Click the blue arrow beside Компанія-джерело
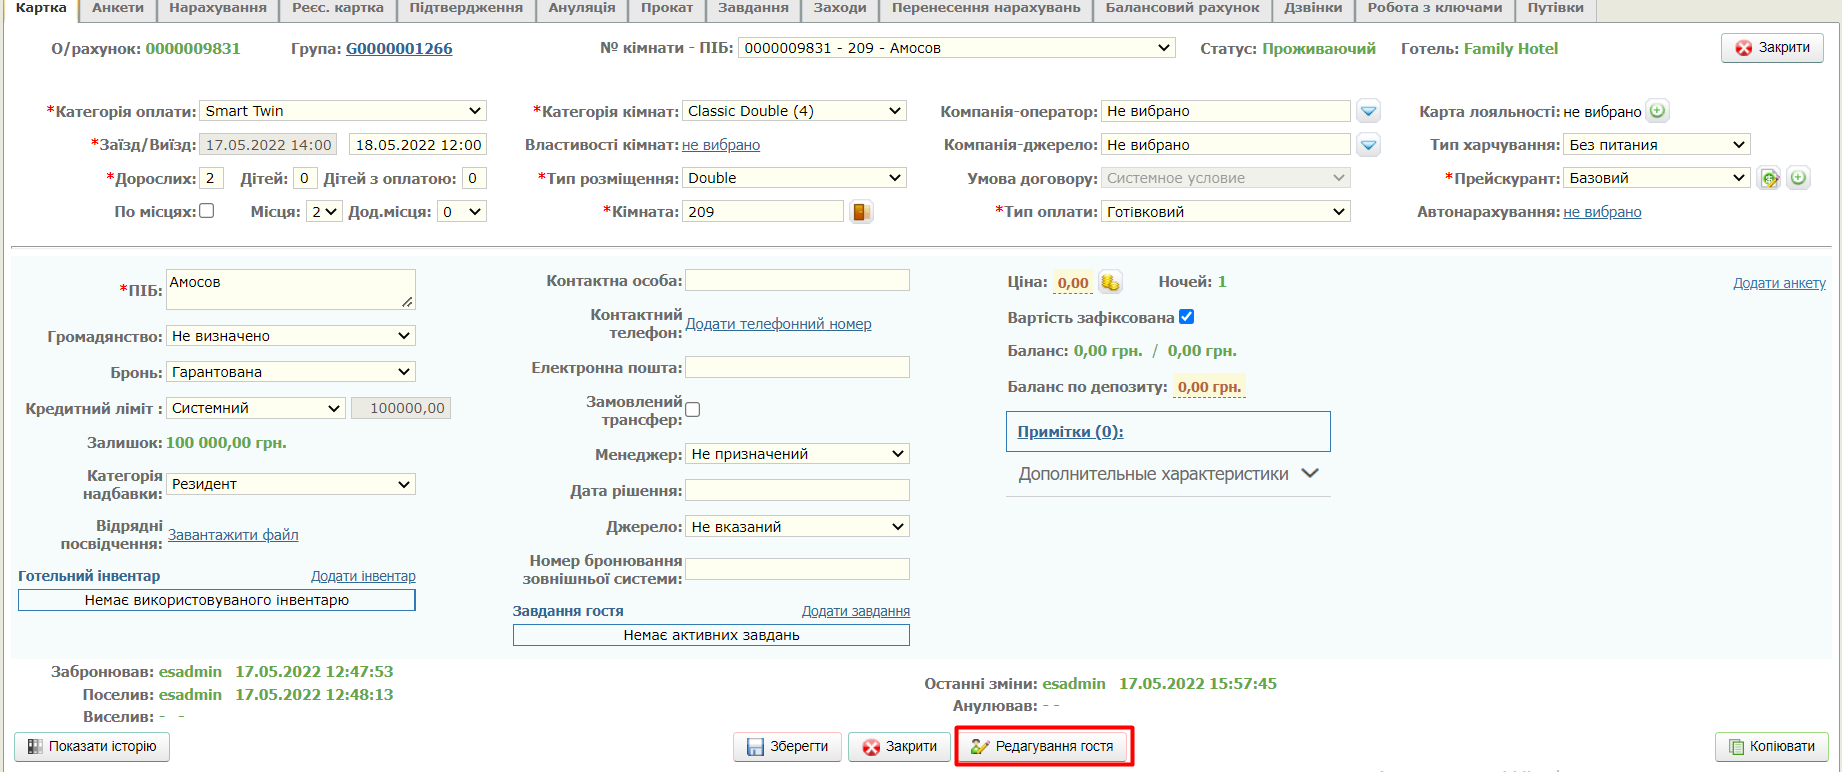The image size is (1842, 772). point(1368,146)
